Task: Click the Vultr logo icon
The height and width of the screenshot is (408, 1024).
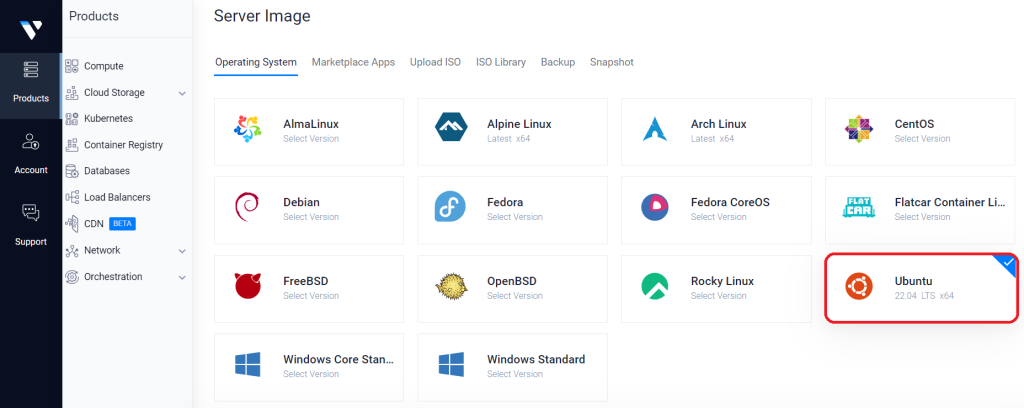Action: click(x=31, y=29)
